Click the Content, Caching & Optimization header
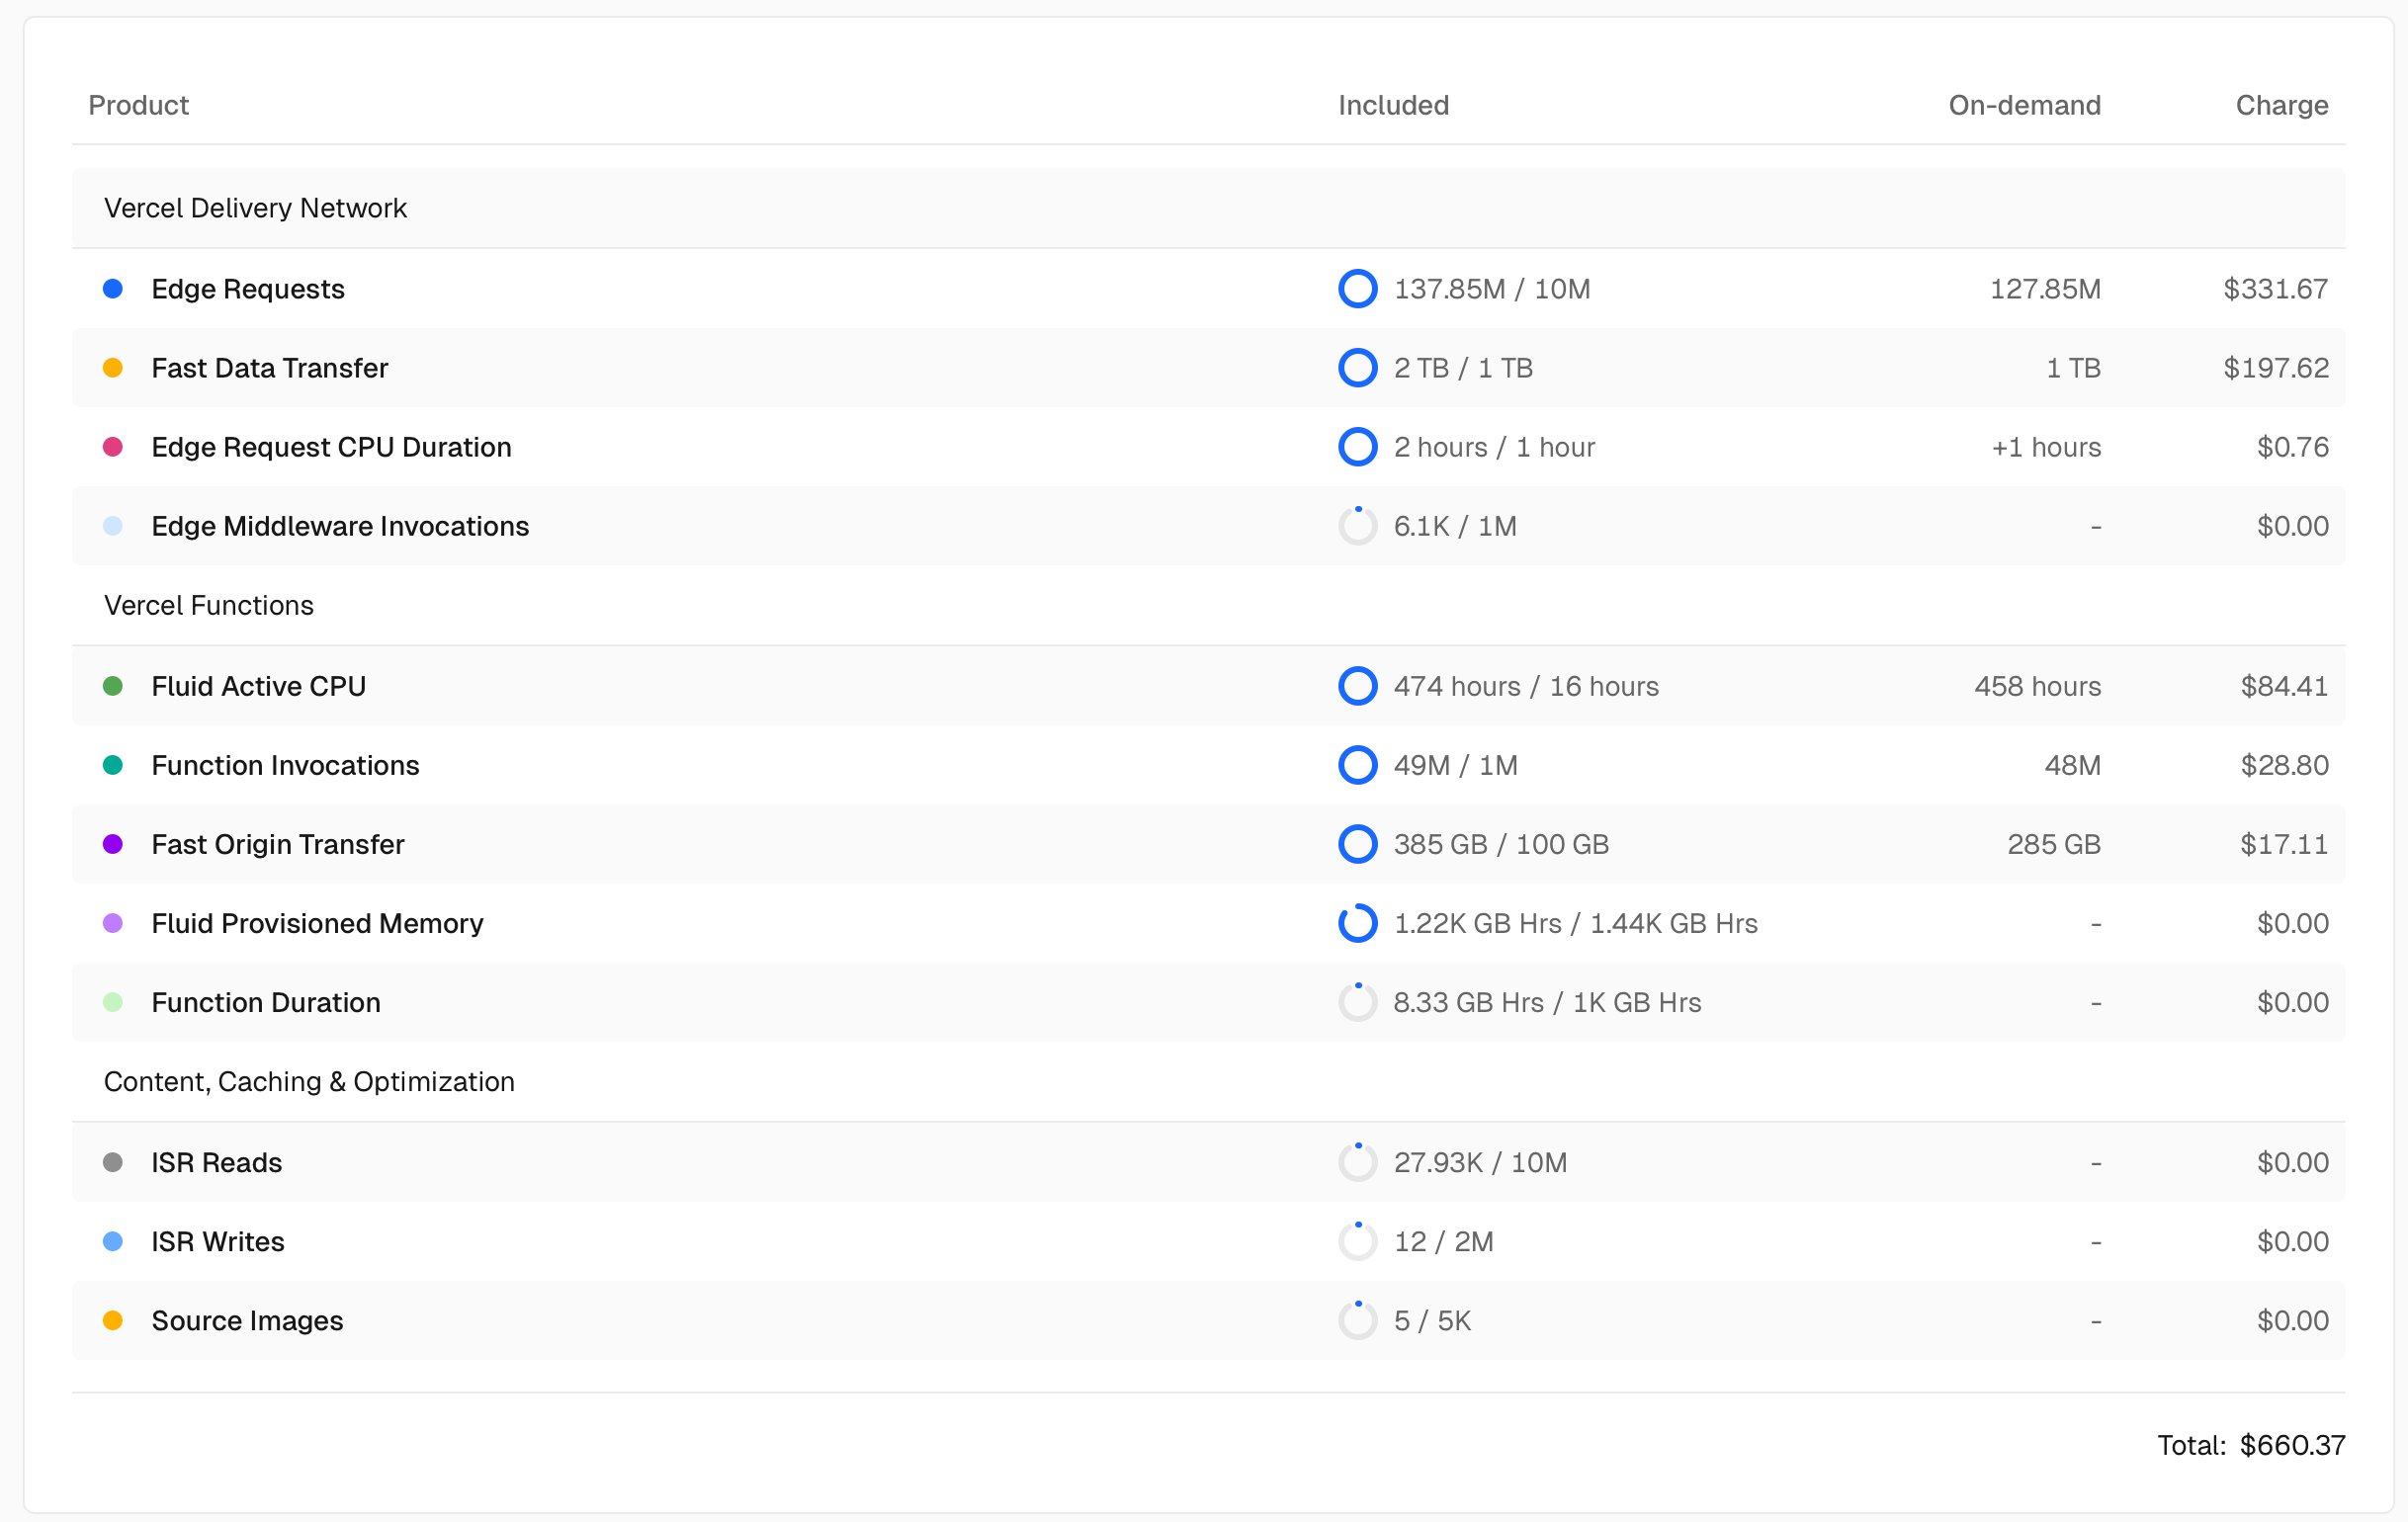The height and width of the screenshot is (1522, 2408). [309, 1081]
